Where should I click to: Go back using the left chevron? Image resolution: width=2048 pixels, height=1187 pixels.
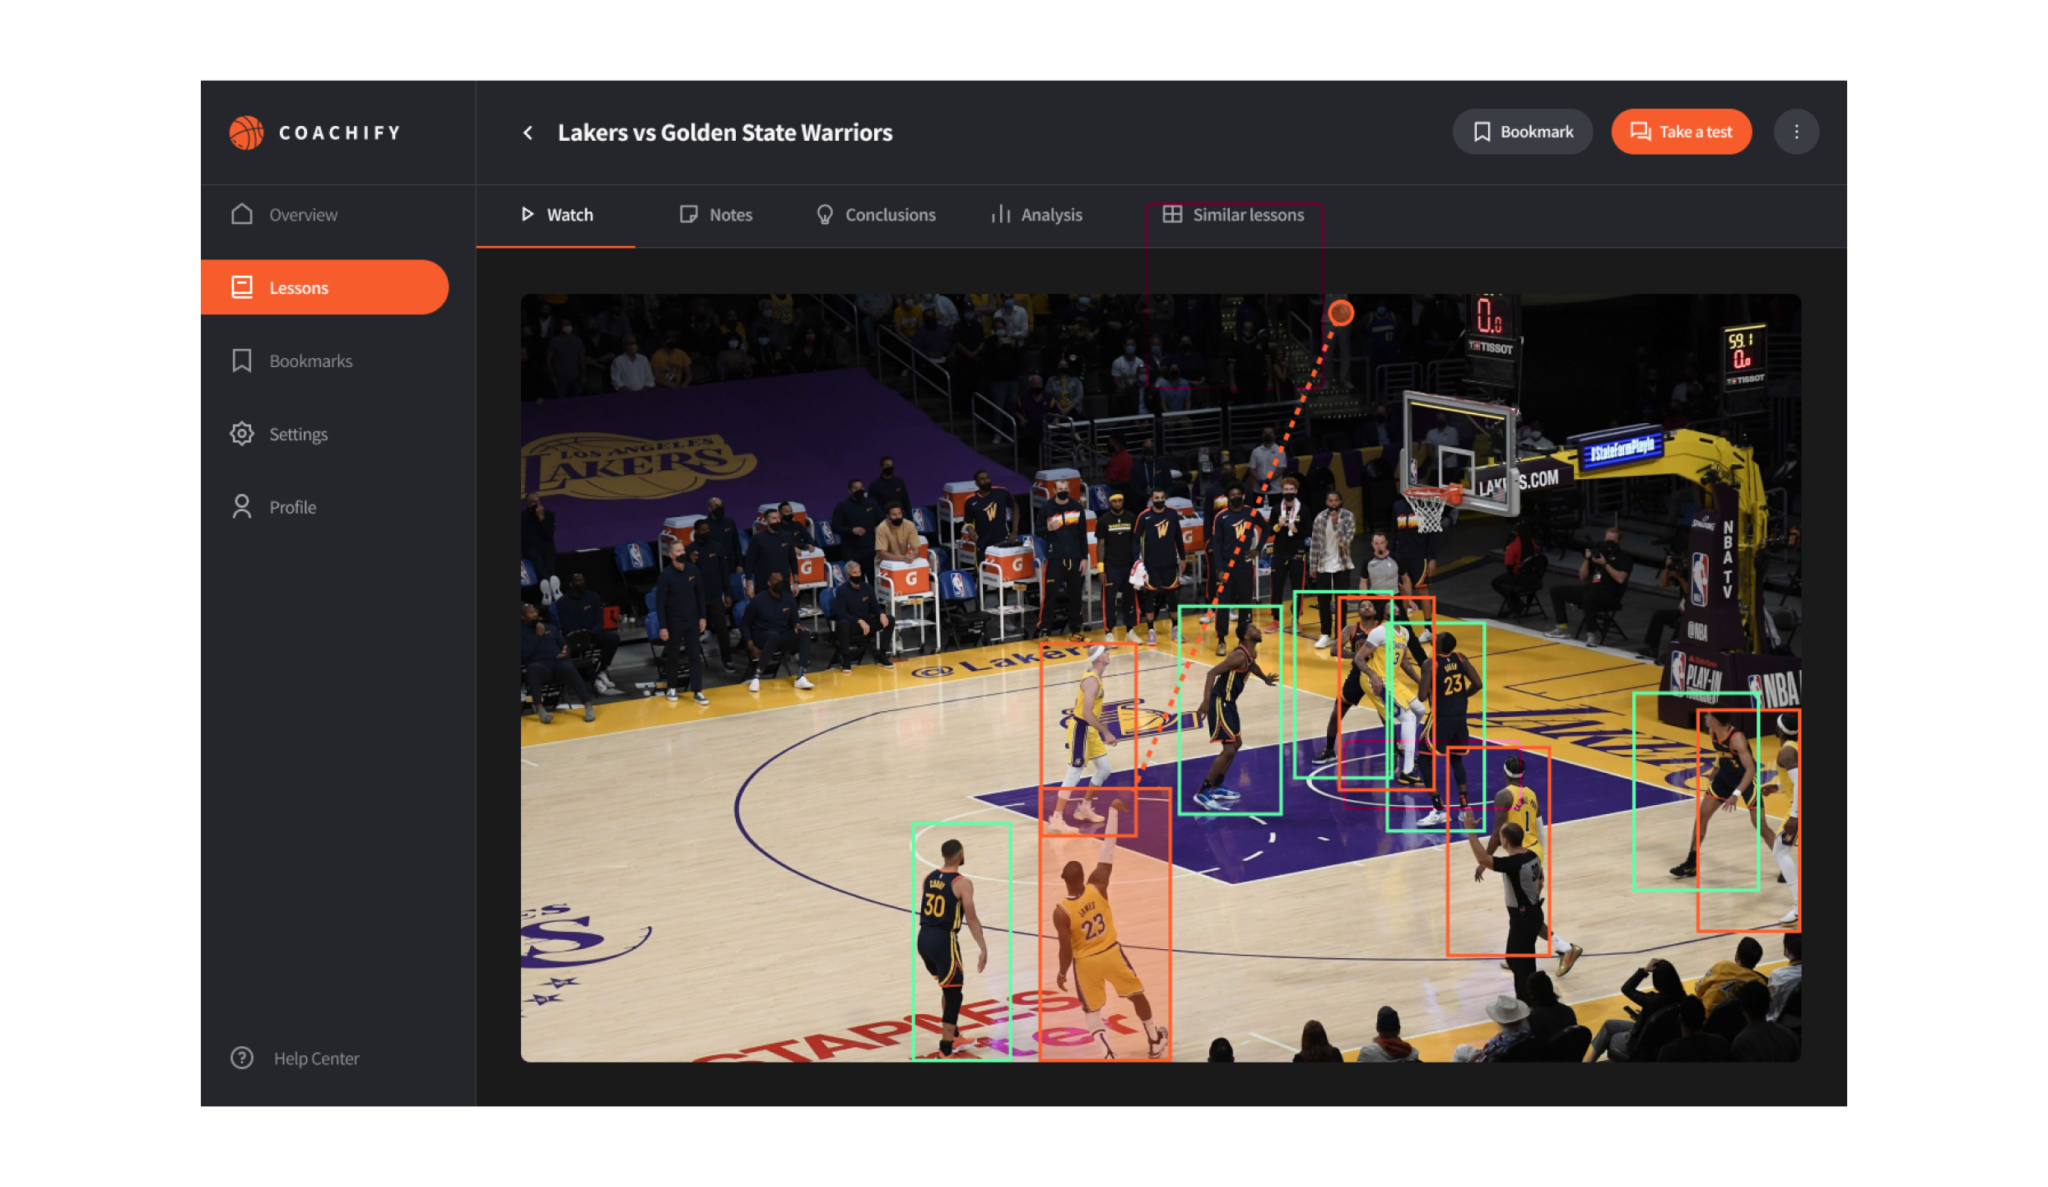(528, 132)
